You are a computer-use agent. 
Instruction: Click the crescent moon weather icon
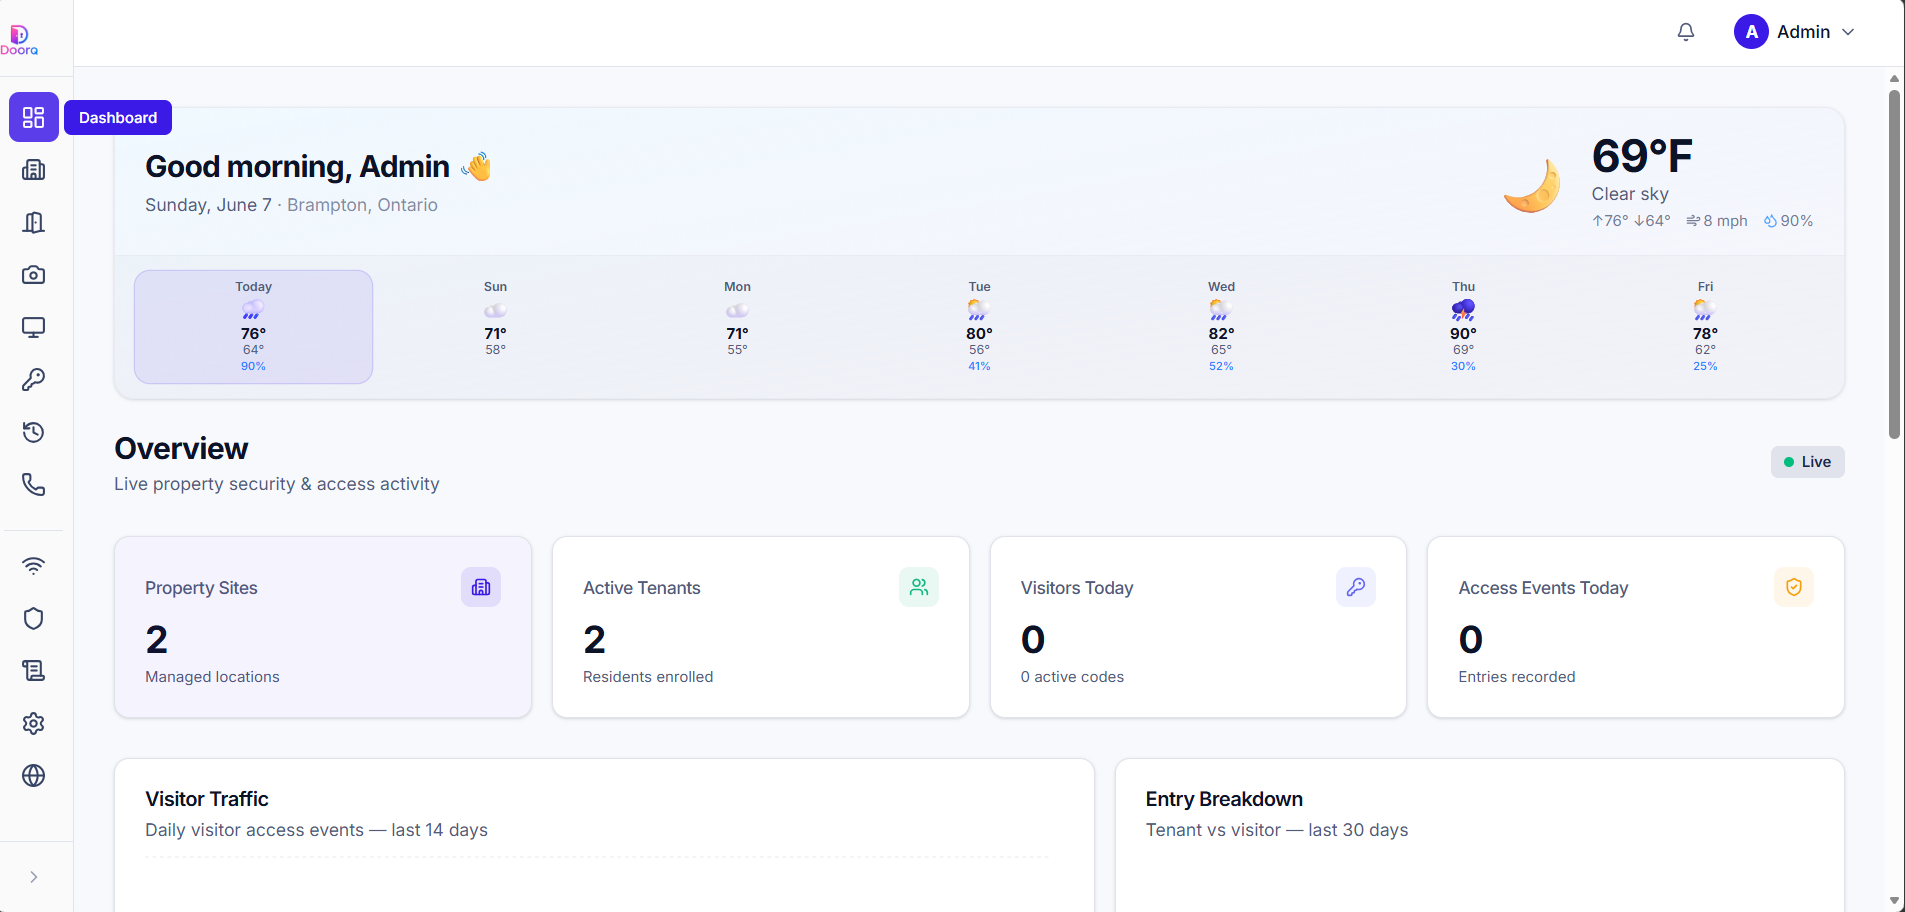1532,186
